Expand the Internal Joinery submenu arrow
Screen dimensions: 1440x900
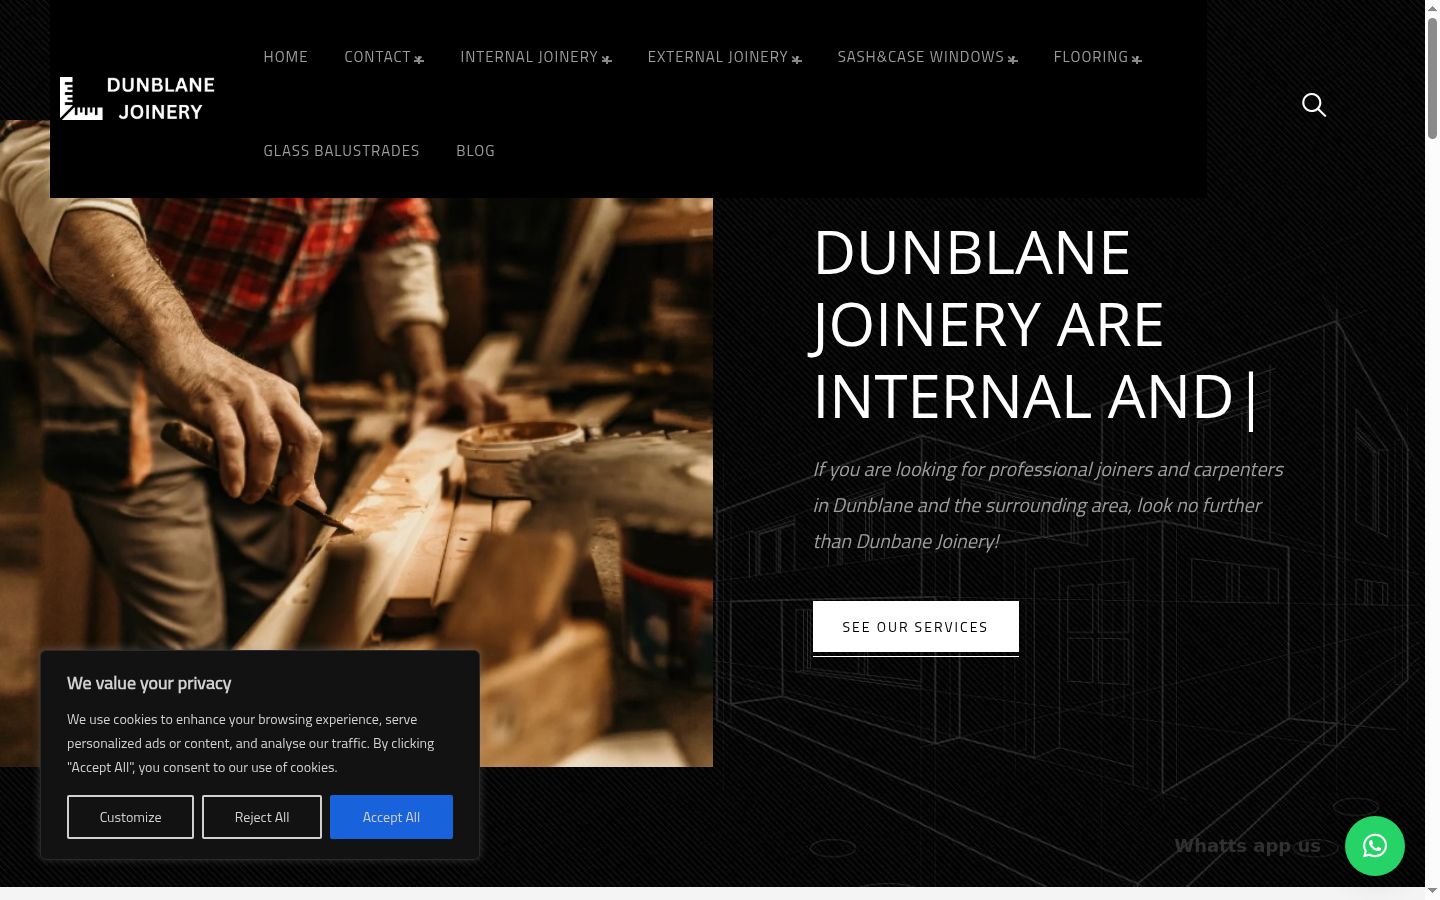tap(607, 59)
